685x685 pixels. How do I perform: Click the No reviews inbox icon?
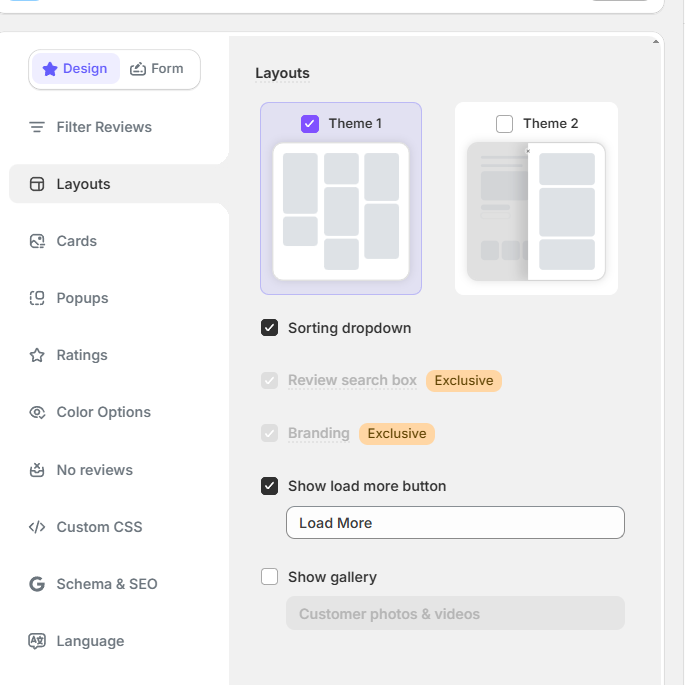tap(37, 470)
